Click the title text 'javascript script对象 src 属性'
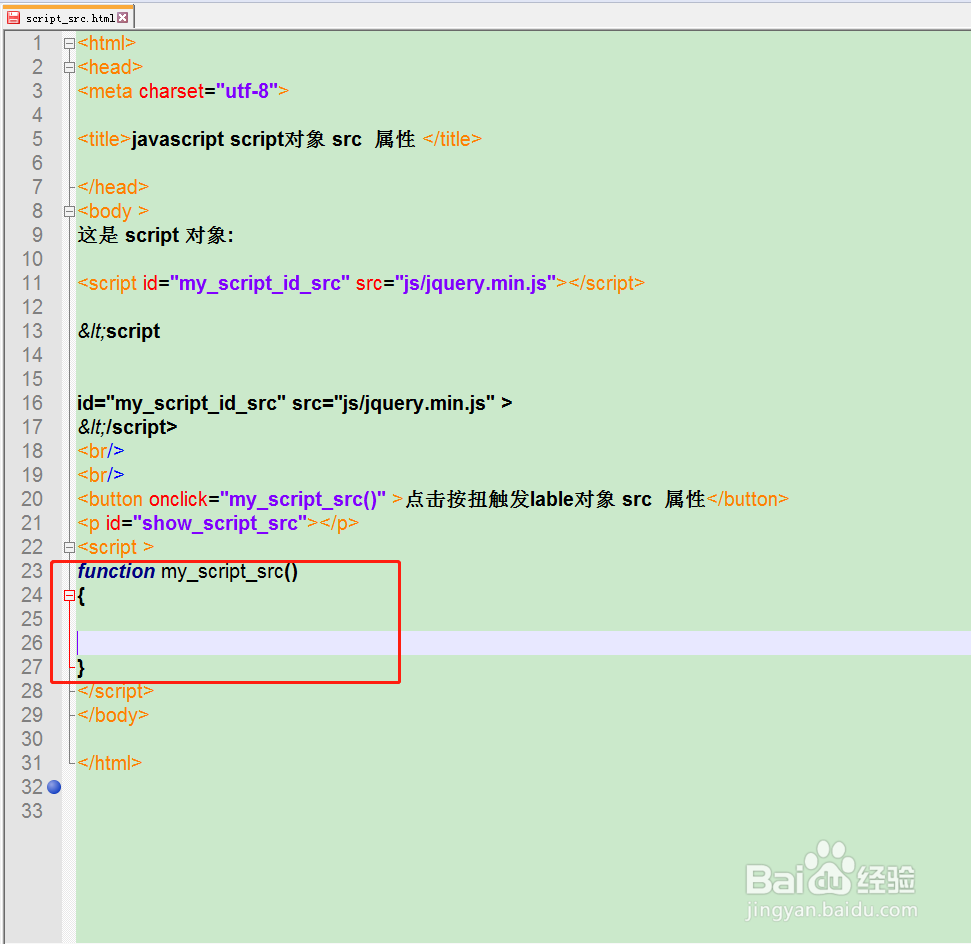Screen dimensions: 971x944 click(x=274, y=139)
